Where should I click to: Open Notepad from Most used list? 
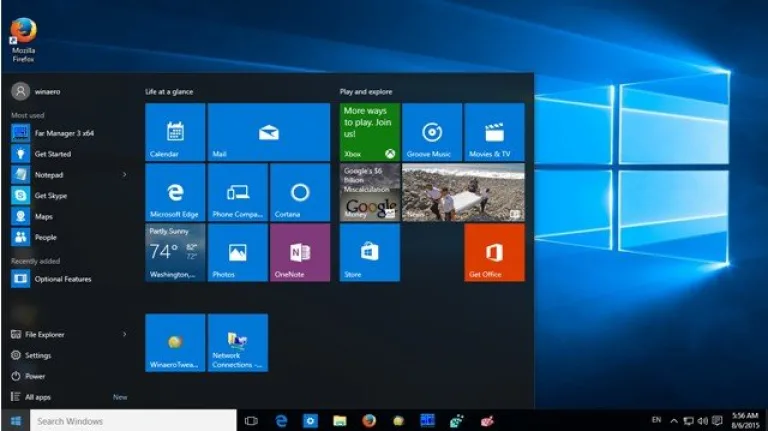click(37, 174)
